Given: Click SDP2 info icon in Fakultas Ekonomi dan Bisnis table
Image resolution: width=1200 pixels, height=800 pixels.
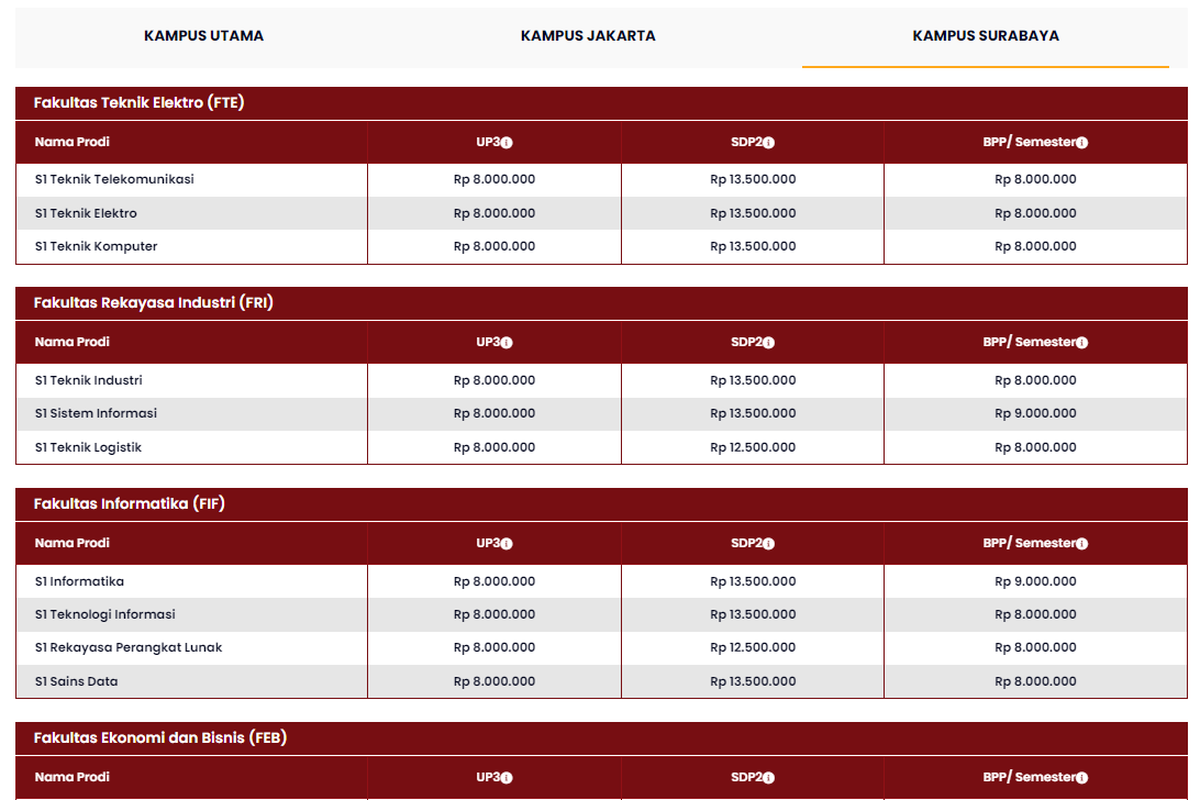Looking at the screenshot, I should (x=768, y=778).
